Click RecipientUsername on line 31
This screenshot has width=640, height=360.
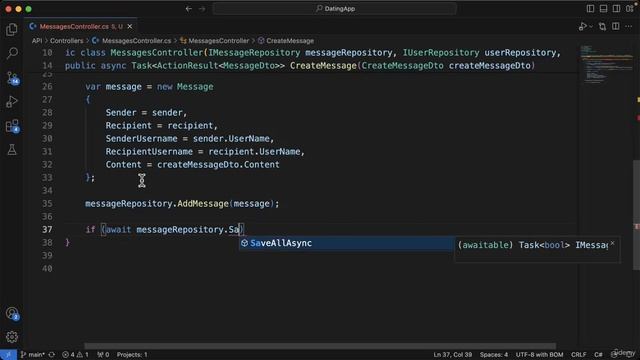tap(149, 151)
